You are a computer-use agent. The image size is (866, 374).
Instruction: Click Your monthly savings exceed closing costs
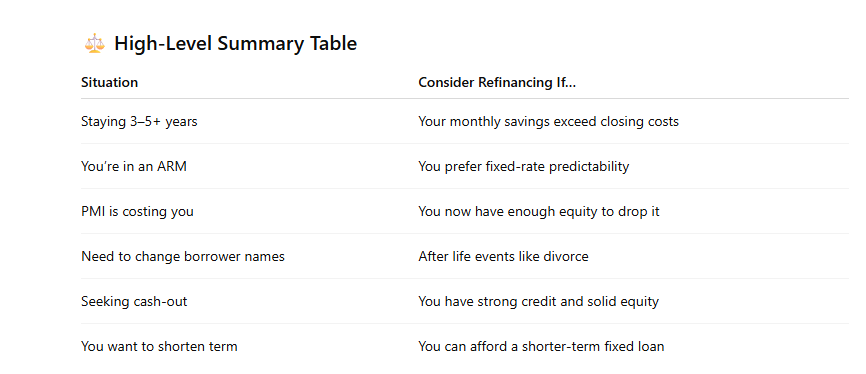click(x=548, y=121)
